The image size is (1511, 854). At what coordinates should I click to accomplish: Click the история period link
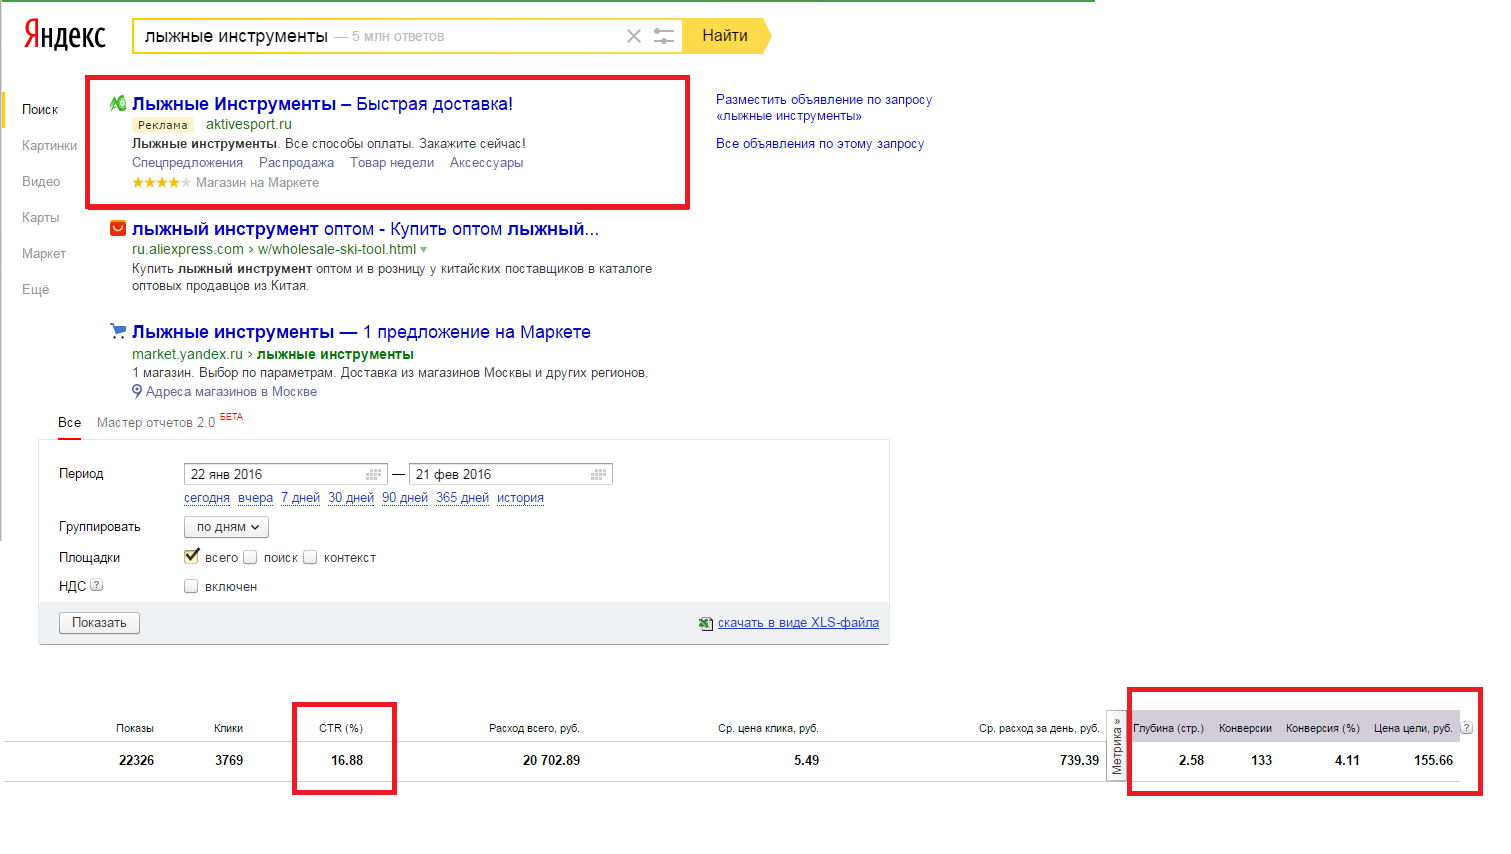520,497
